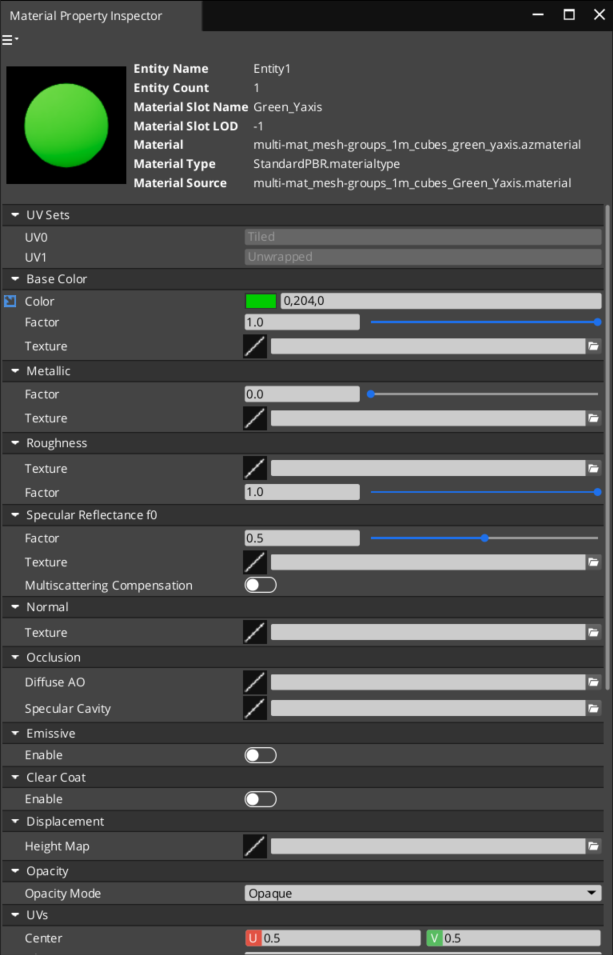
Task: Open the Roughness texture file browser icon
Action: tap(593, 468)
